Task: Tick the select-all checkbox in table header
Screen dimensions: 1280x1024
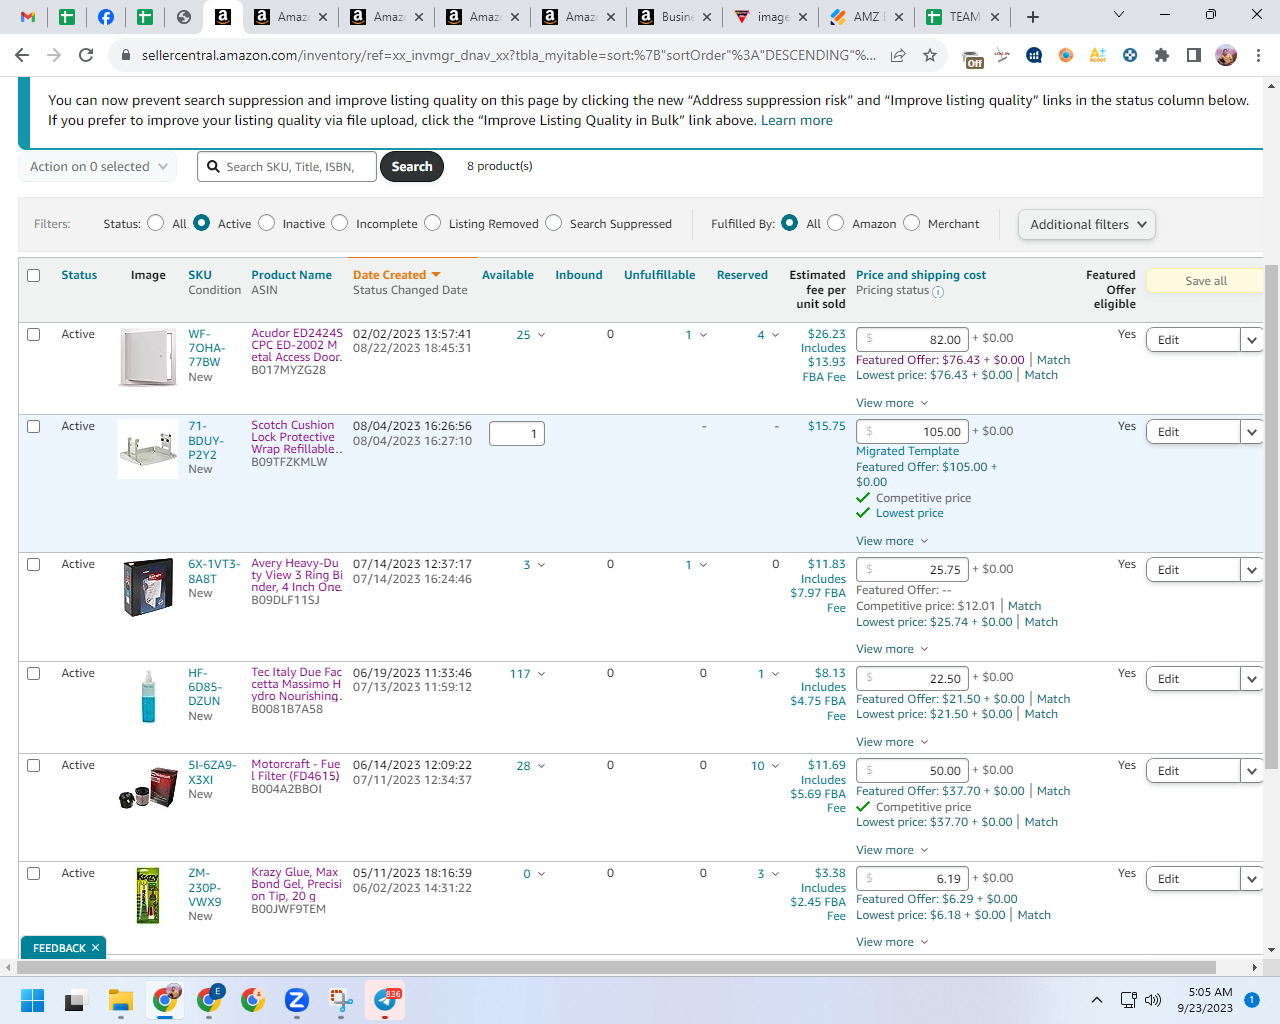Action: coord(33,275)
